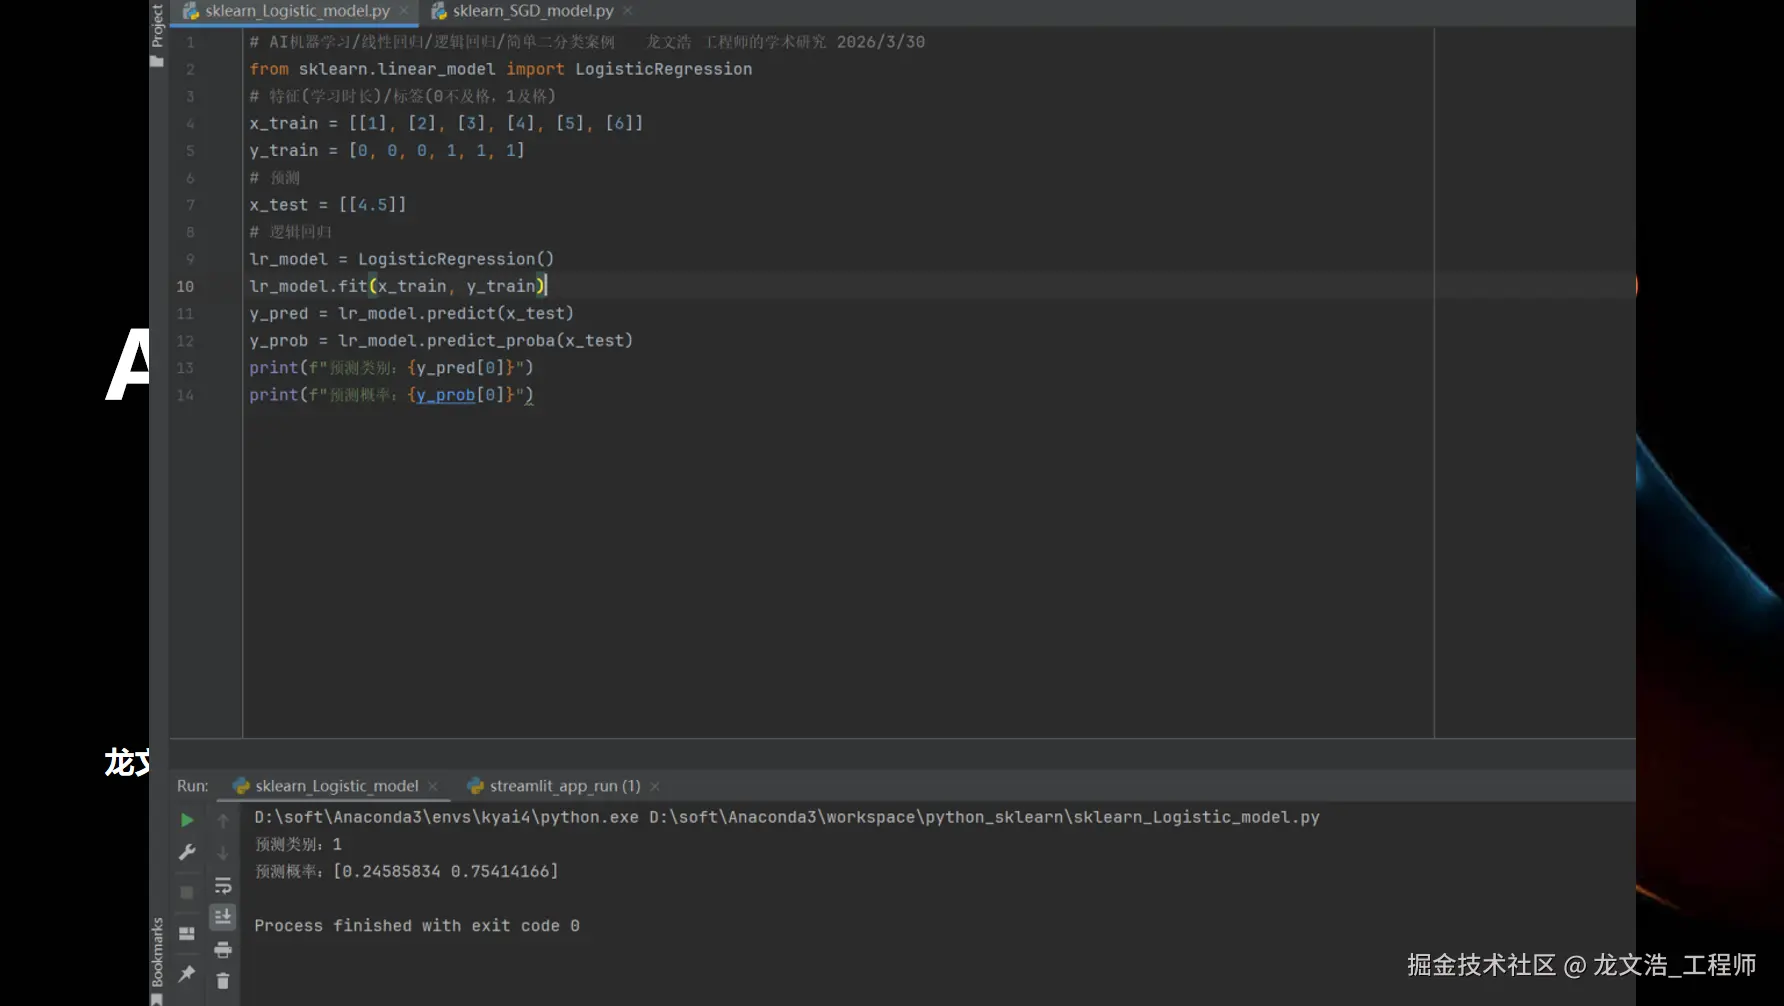Click the console line with 0.24585834 0.75414166
The image size is (1784, 1006).
tap(406, 871)
